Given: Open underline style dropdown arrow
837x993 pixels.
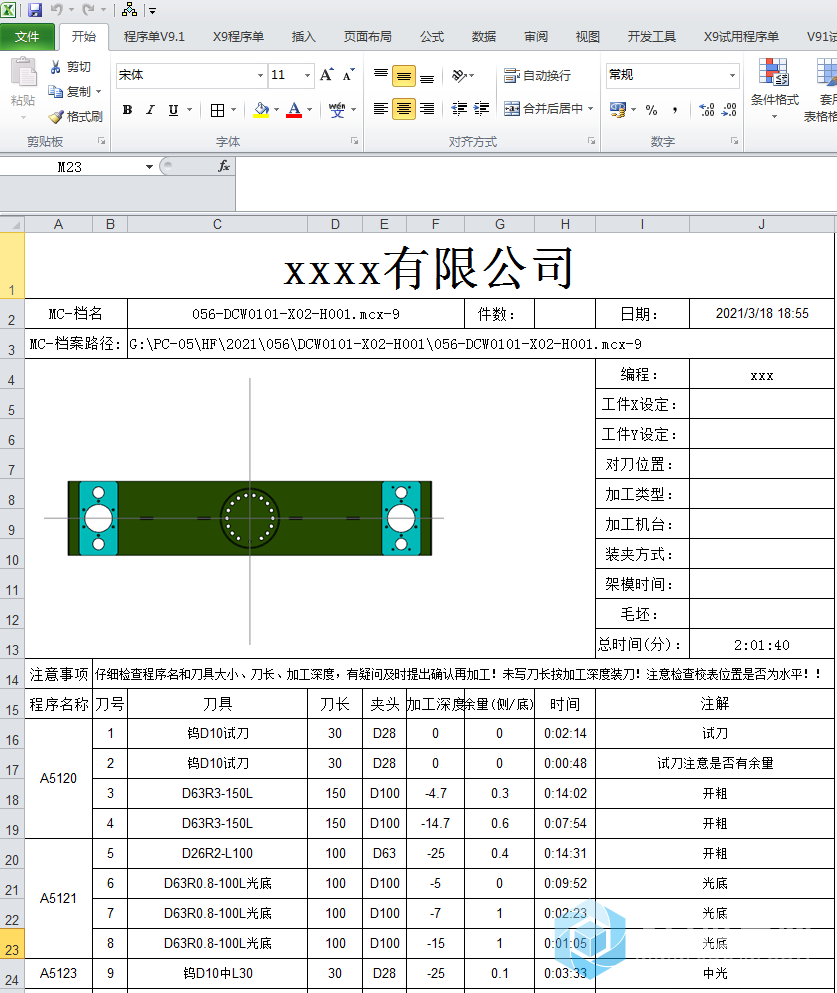Looking at the screenshot, I should click(x=189, y=110).
